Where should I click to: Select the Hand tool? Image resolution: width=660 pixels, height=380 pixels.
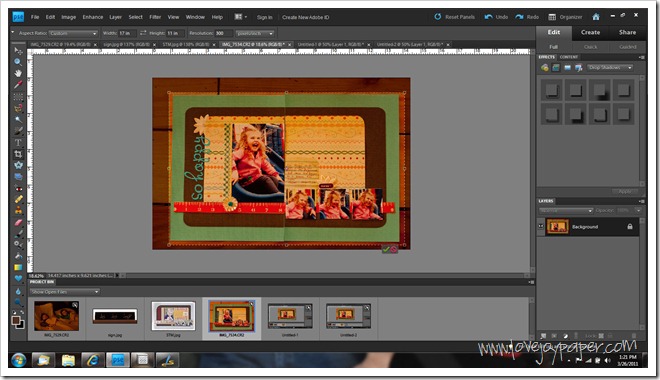click(18, 73)
